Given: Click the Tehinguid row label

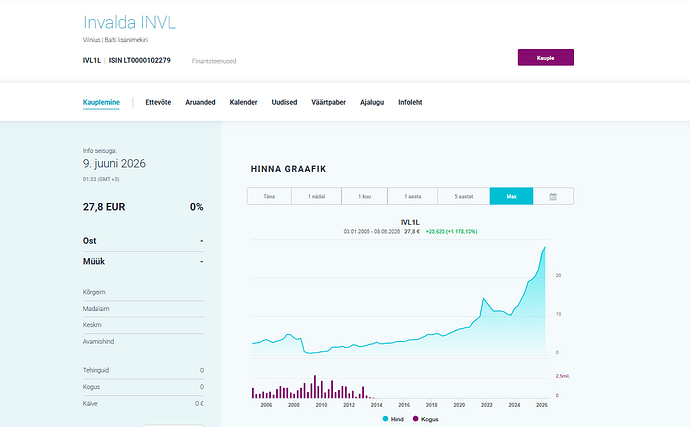Looking at the screenshot, I should click(96, 370).
